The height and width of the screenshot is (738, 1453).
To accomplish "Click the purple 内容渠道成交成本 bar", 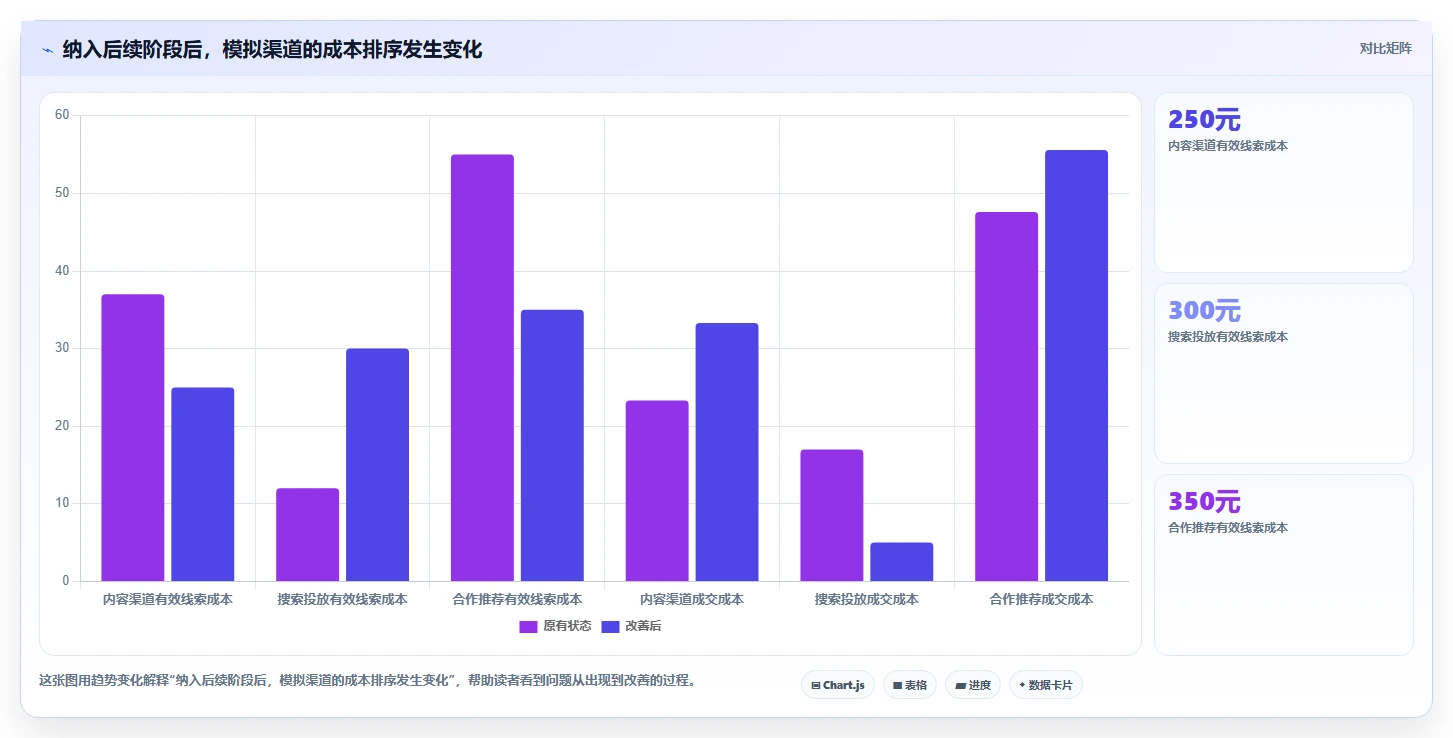I will [657, 491].
